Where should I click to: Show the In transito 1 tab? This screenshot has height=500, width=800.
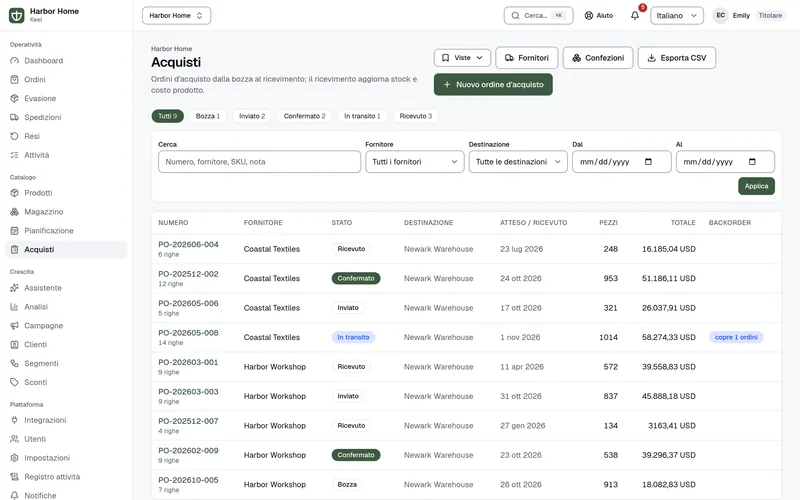362,116
